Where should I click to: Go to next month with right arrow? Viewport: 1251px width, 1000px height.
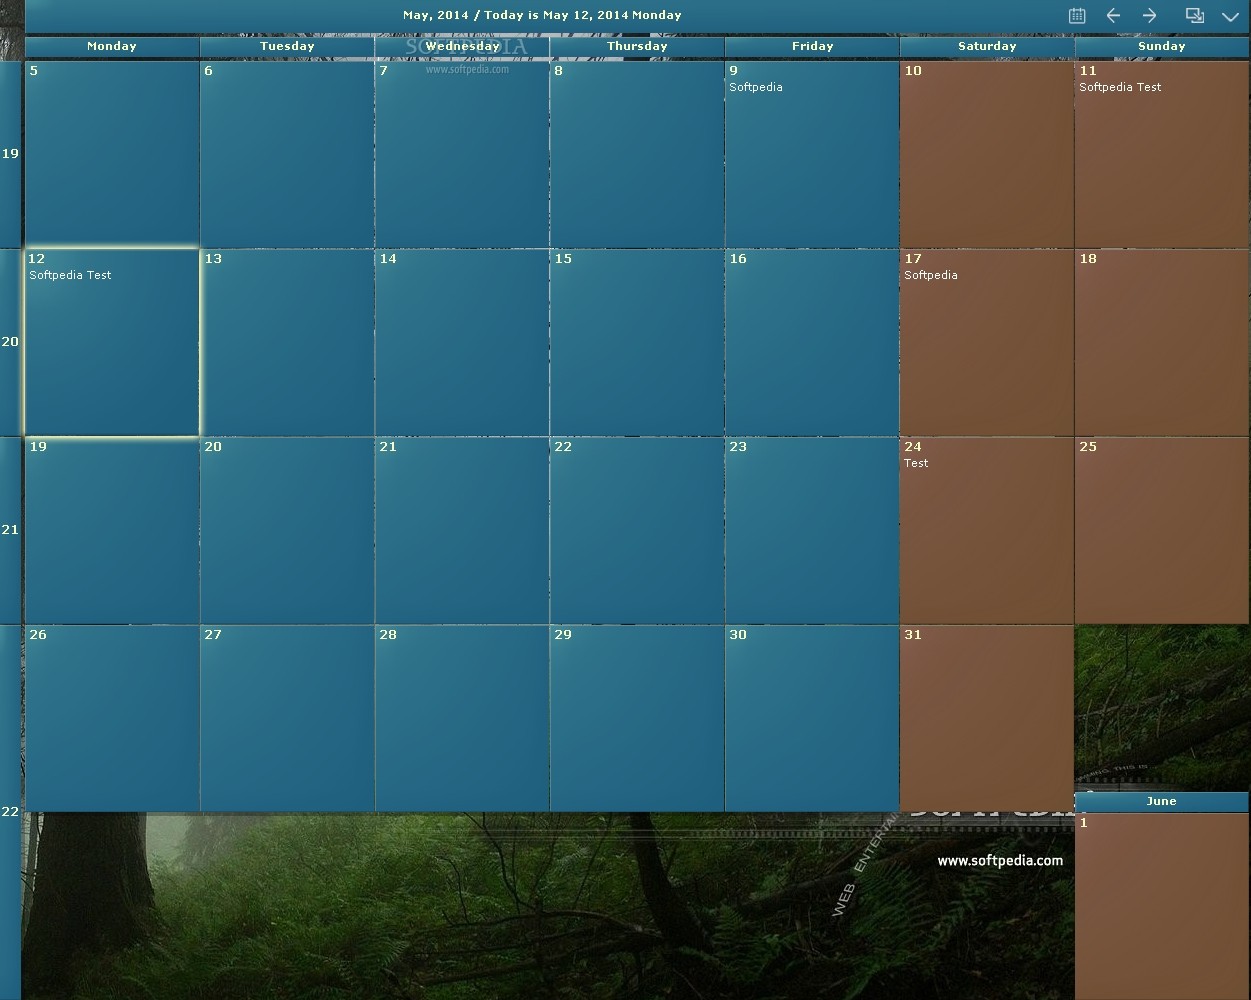pyautogui.click(x=1150, y=15)
